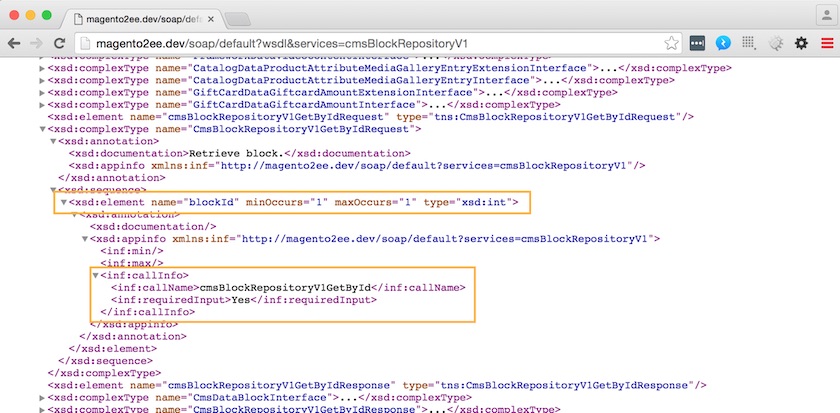Open the dark extension icon beside the star

pyautogui.click(x=697, y=43)
